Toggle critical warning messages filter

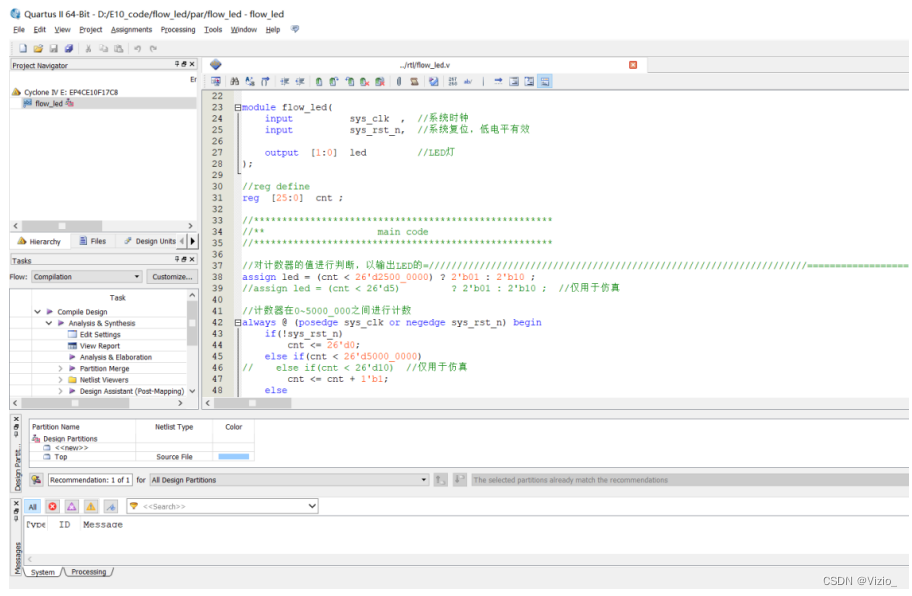pyautogui.click(x=71, y=507)
